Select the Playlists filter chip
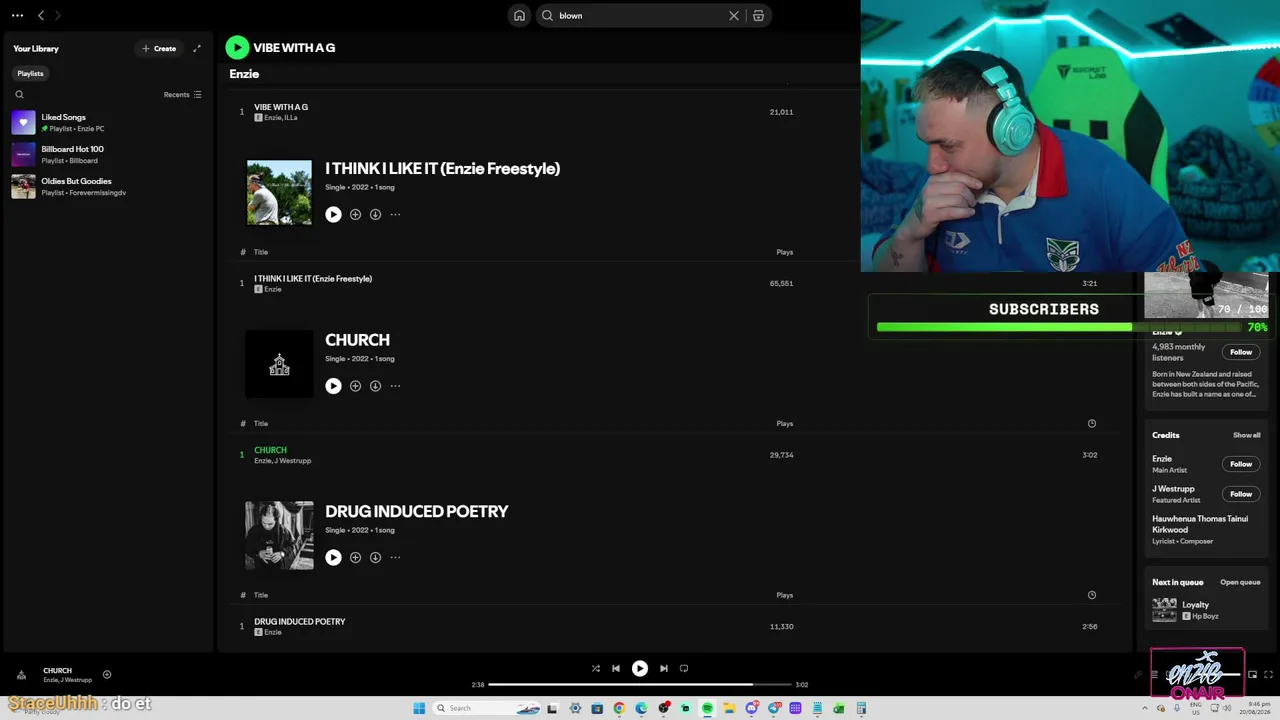 tap(30, 73)
